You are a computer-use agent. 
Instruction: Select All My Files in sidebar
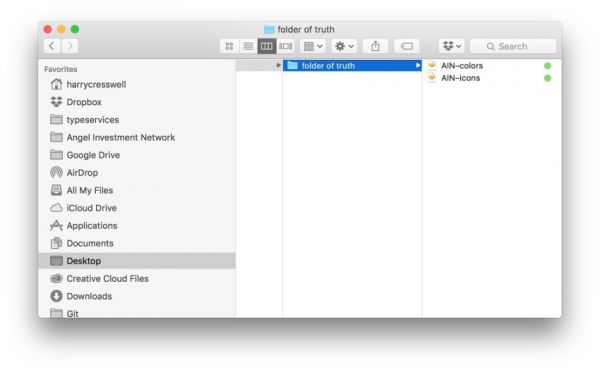[x=137, y=190]
